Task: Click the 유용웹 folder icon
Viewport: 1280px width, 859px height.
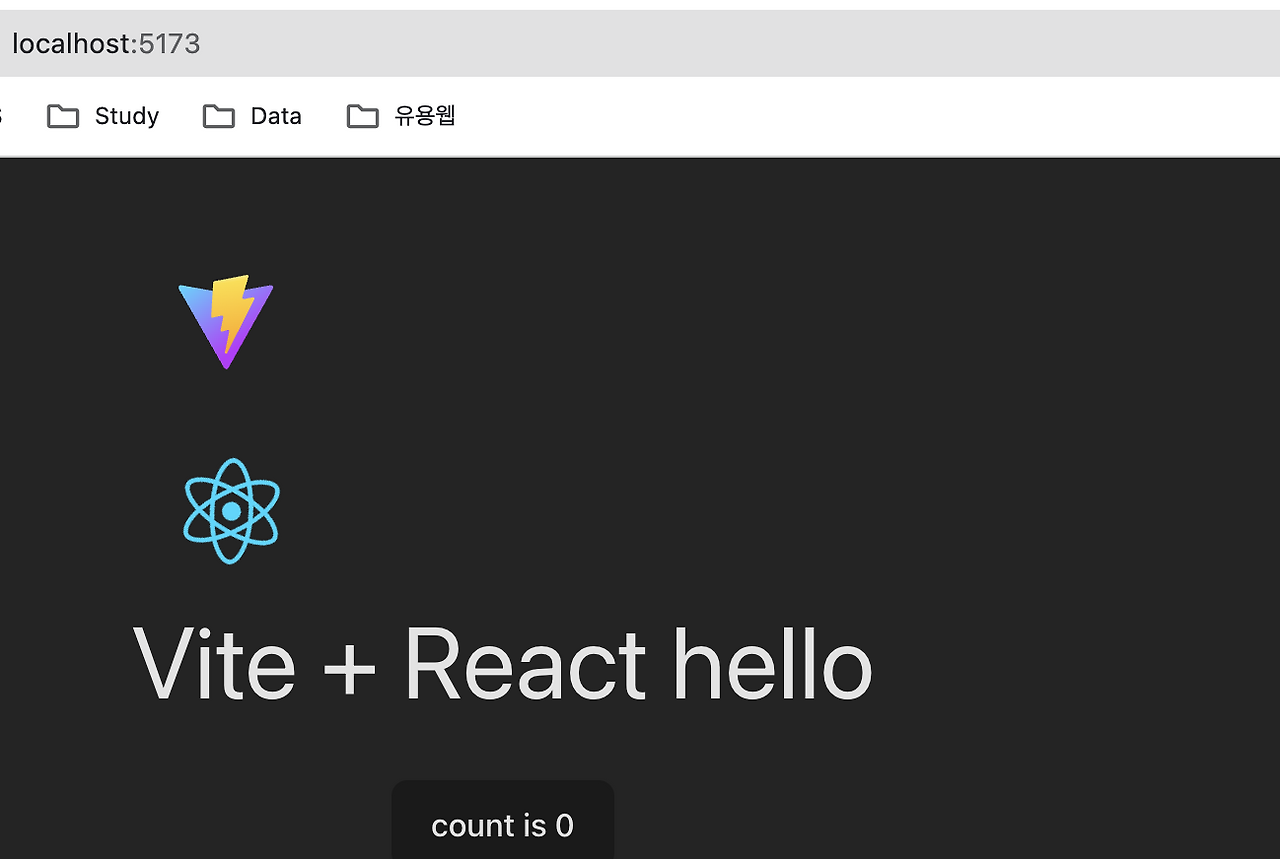Action: point(362,116)
